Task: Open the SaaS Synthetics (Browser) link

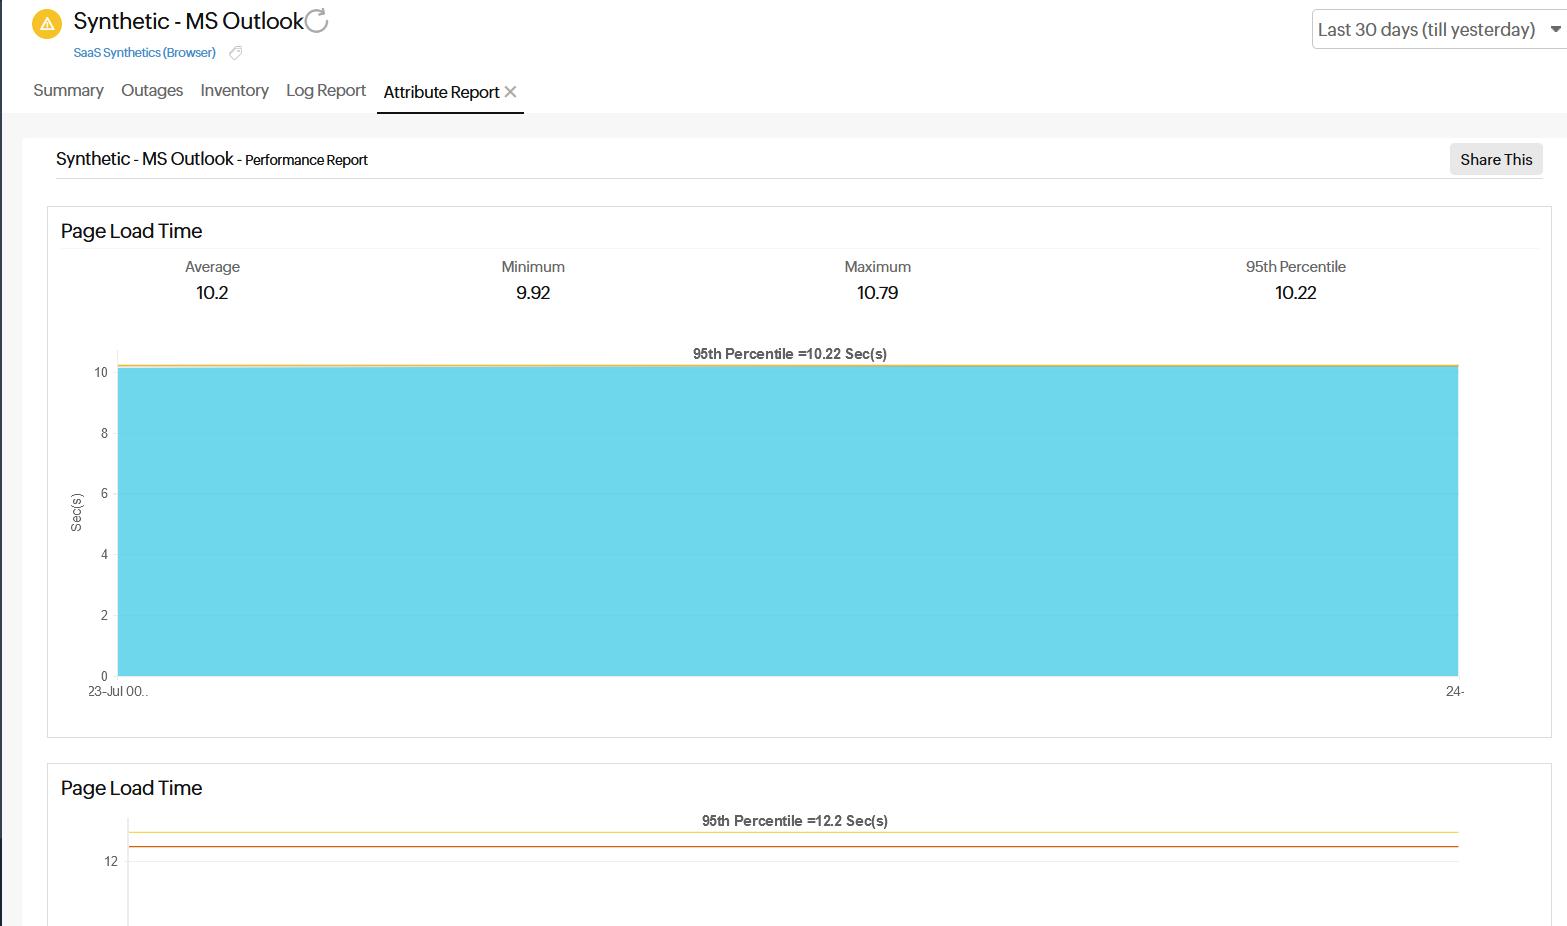Action: tap(143, 52)
